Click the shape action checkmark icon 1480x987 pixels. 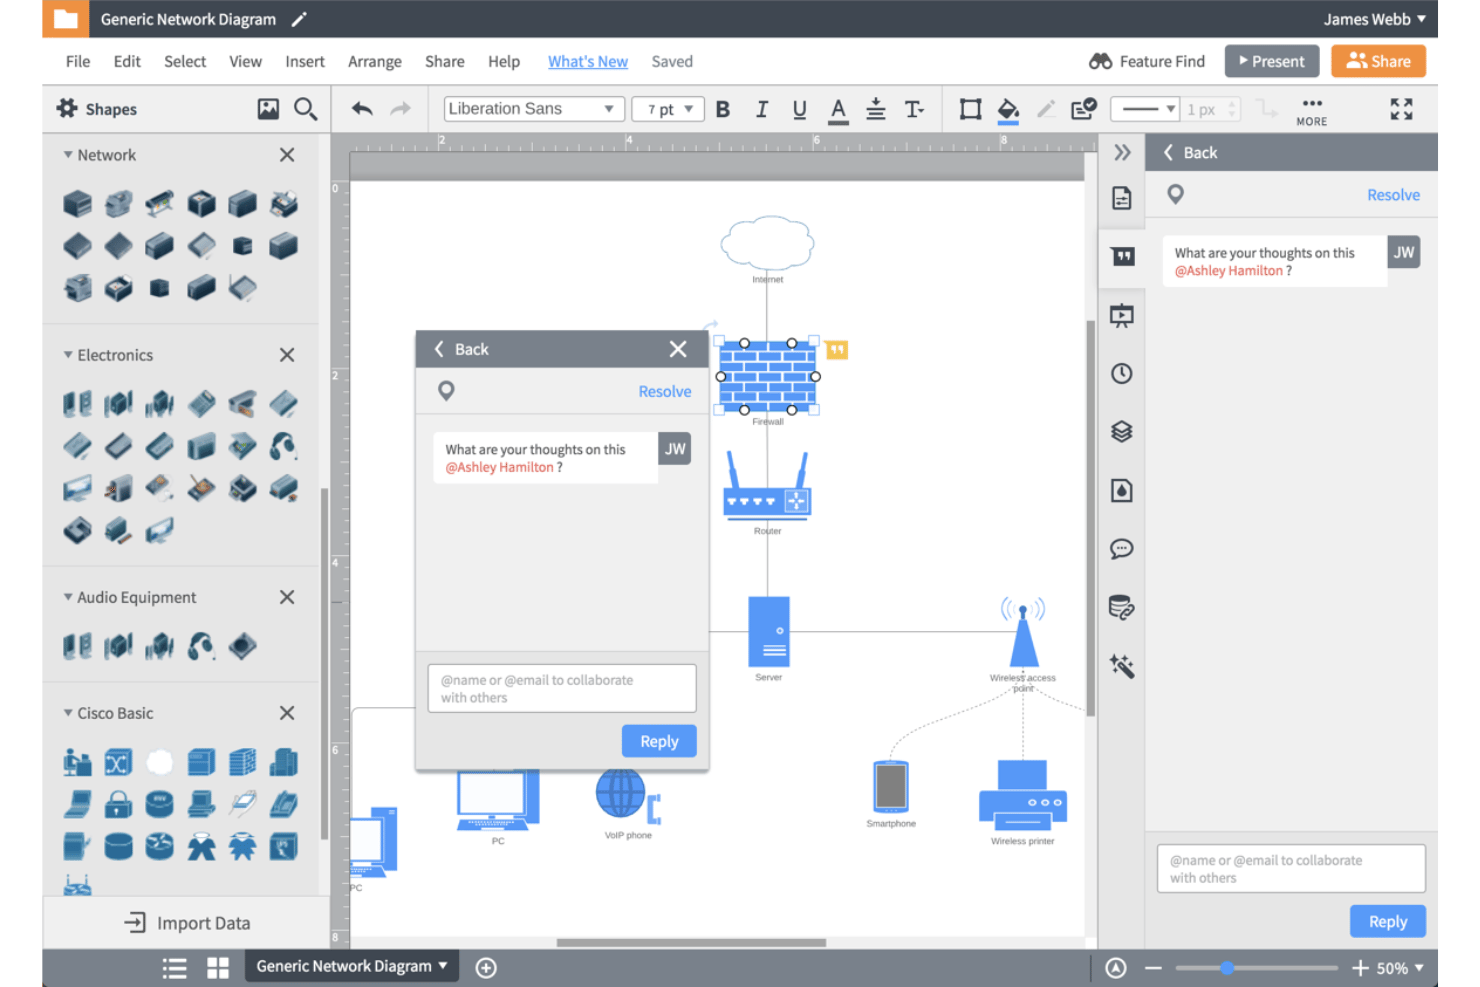pyautogui.click(x=1084, y=109)
